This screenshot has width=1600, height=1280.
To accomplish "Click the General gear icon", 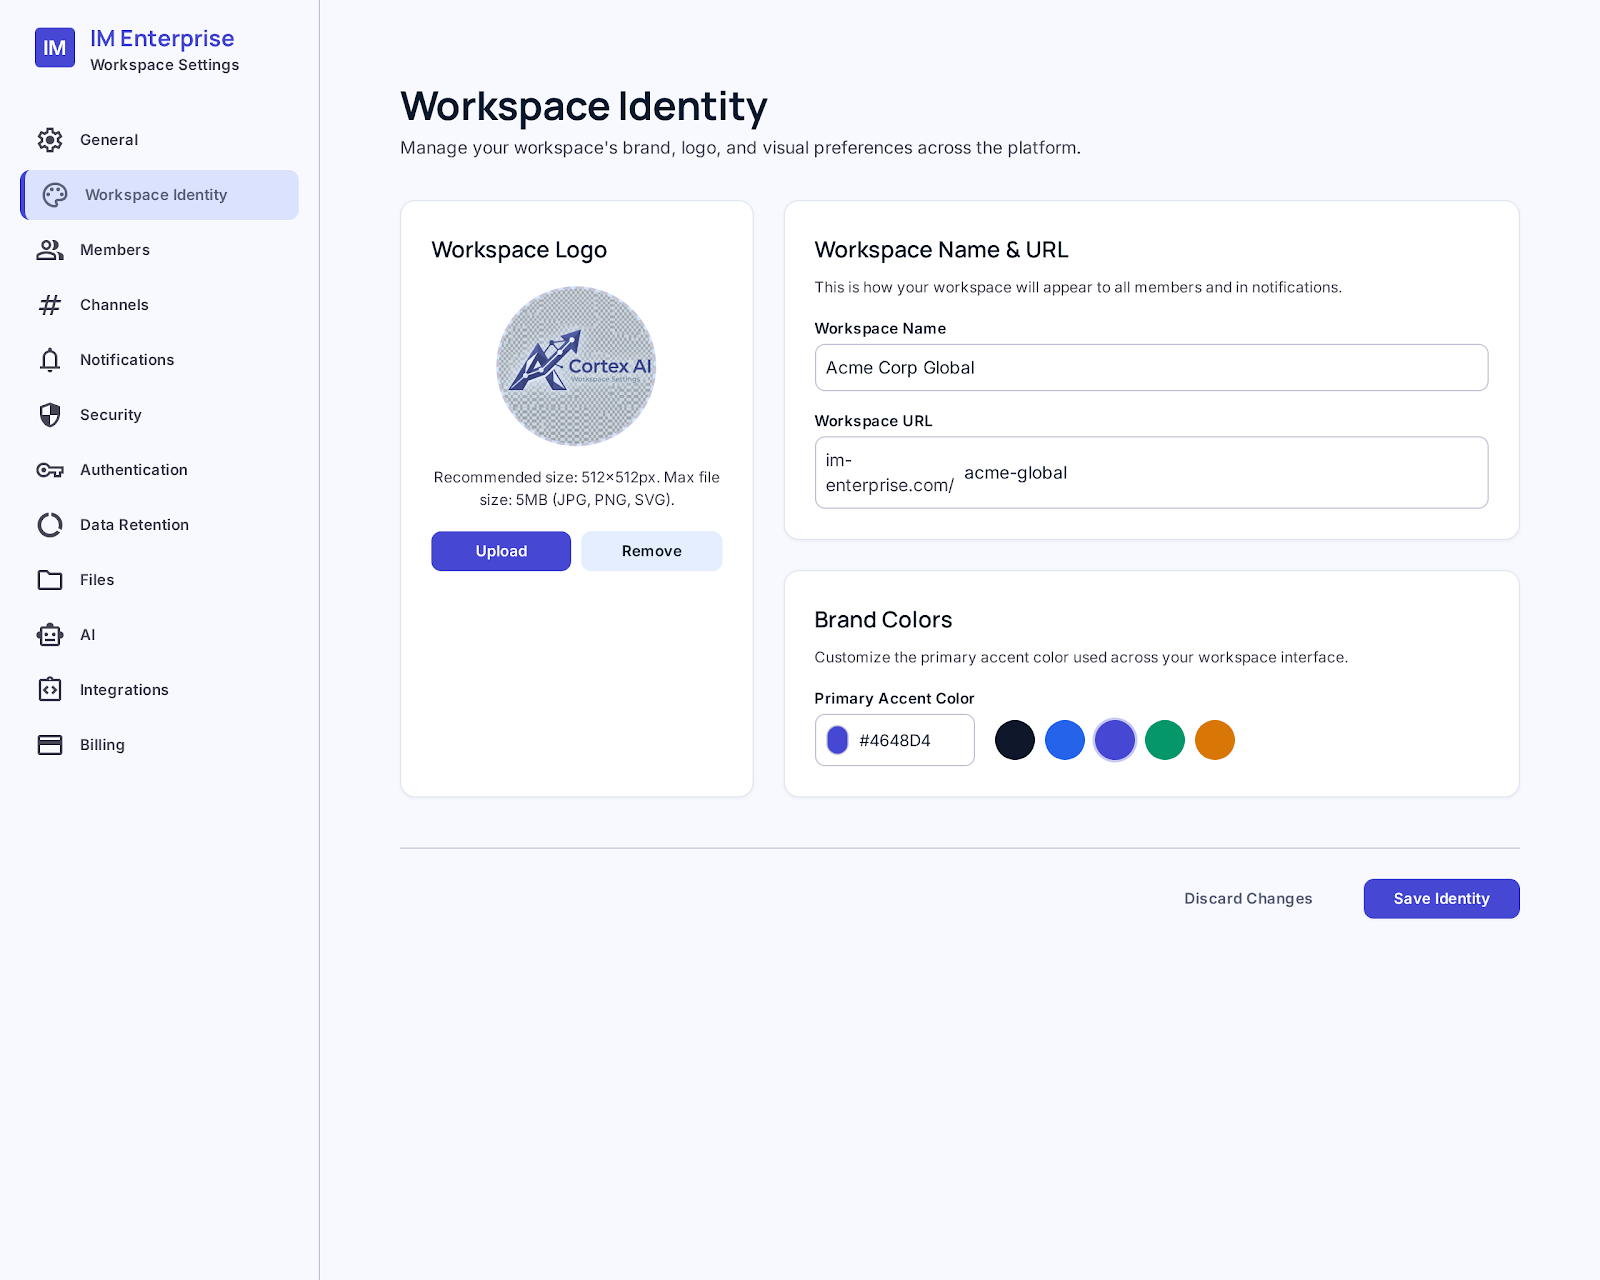I will click(50, 140).
